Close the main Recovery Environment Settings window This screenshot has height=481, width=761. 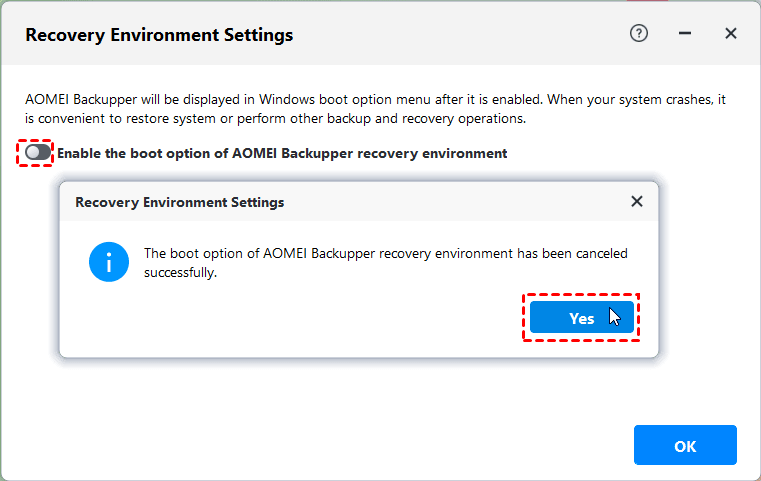click(x=731, y=34)
